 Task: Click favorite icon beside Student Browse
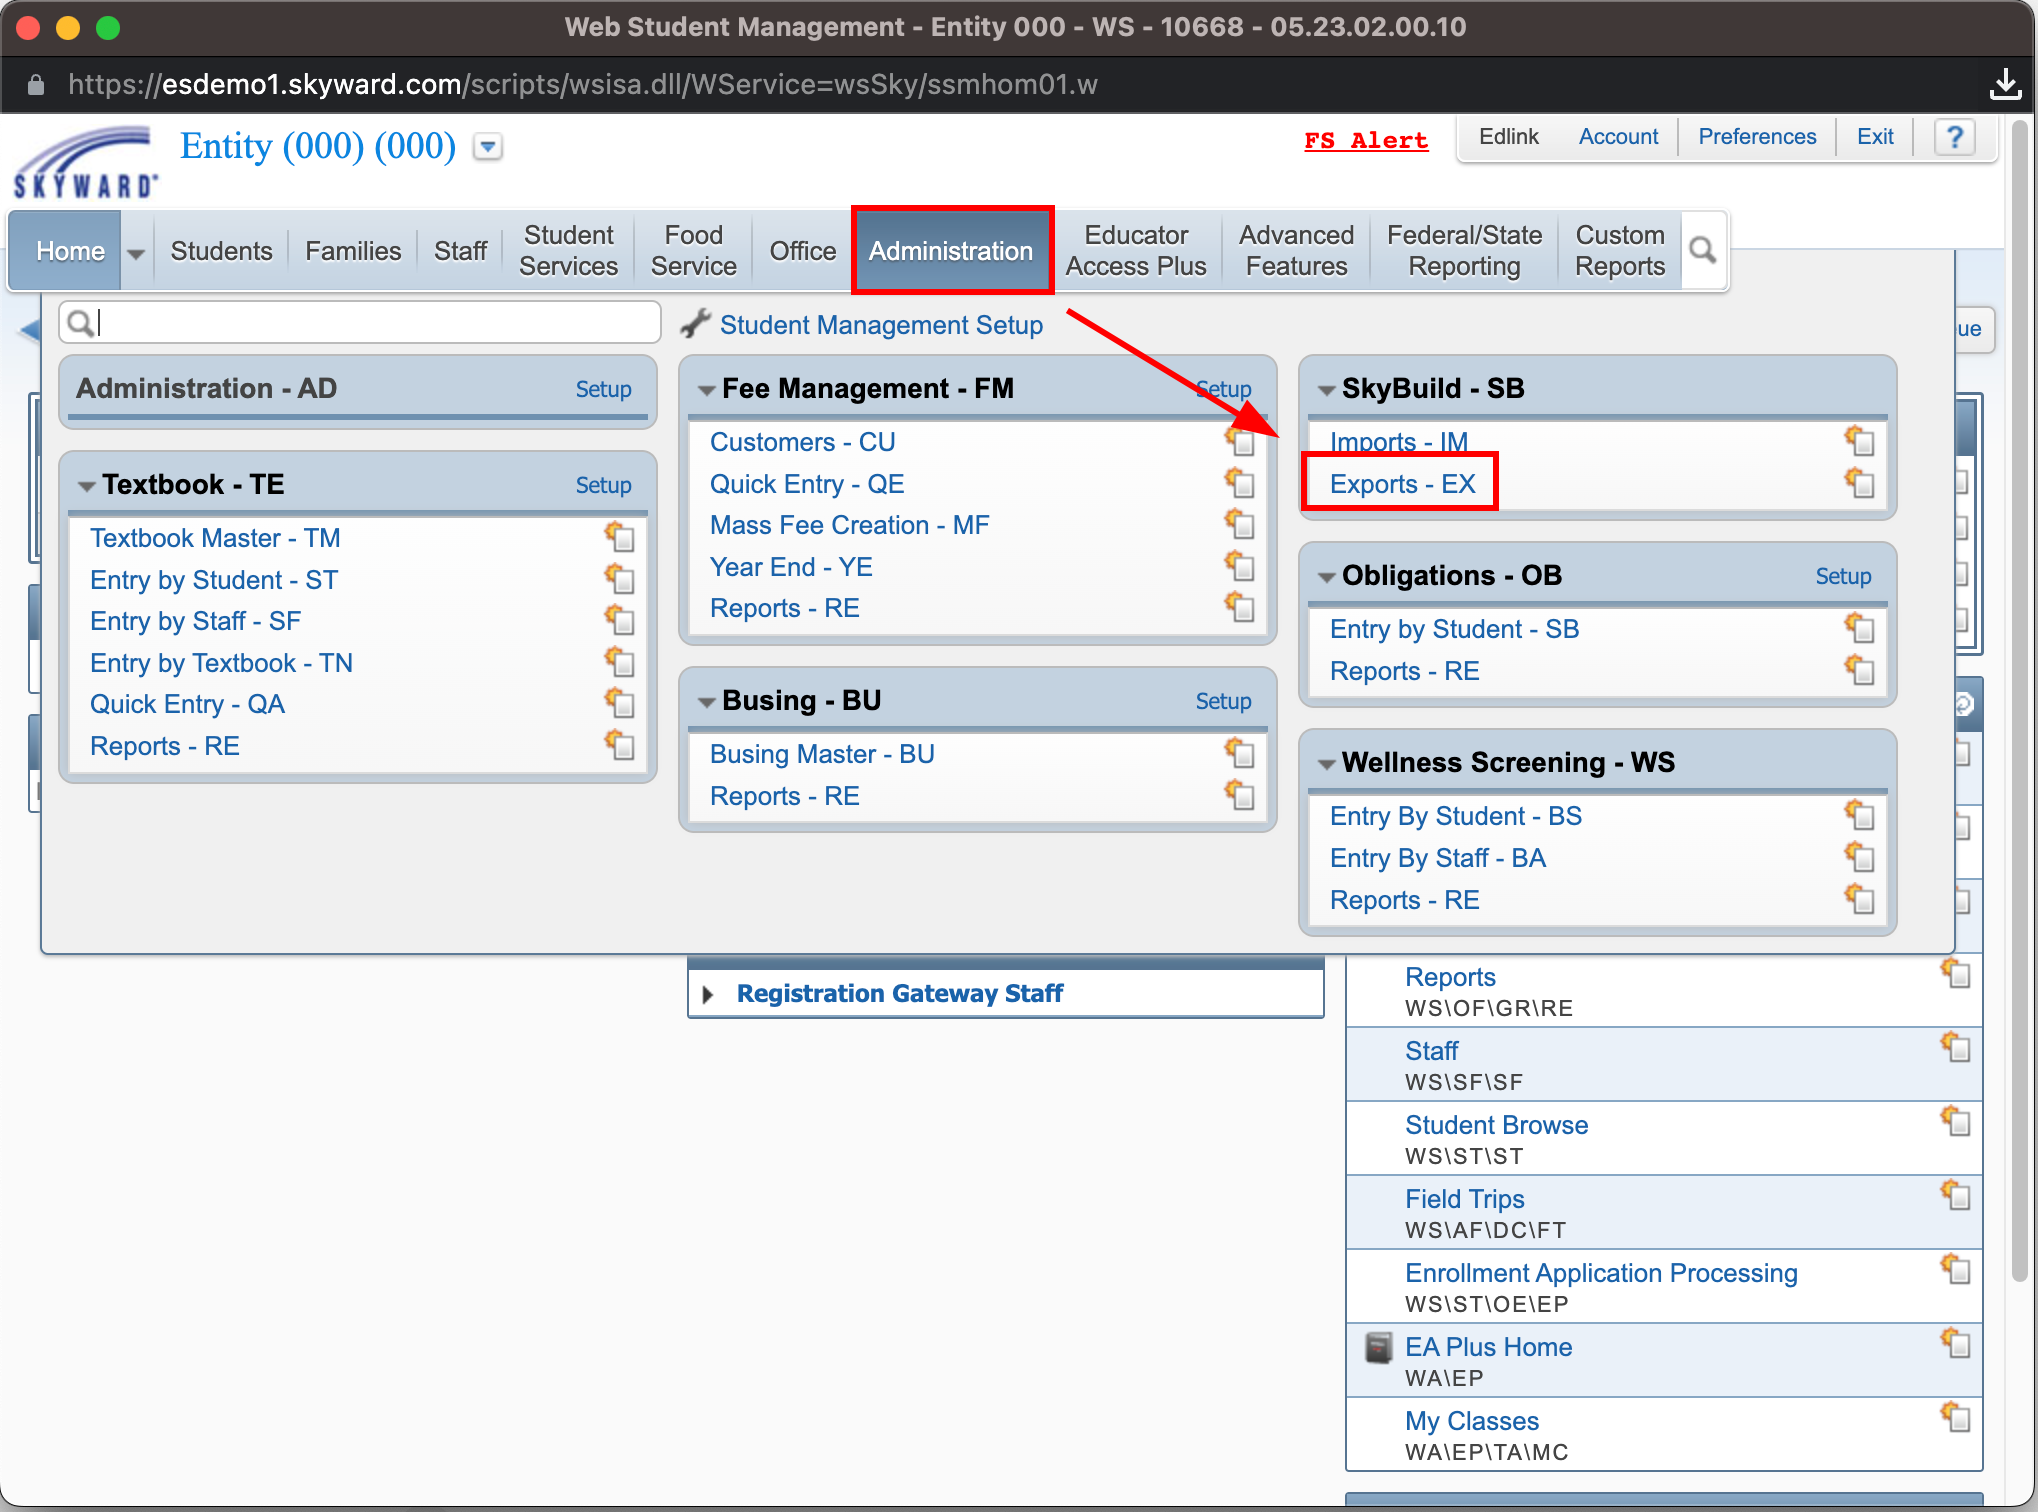tap(1956, 1122)
